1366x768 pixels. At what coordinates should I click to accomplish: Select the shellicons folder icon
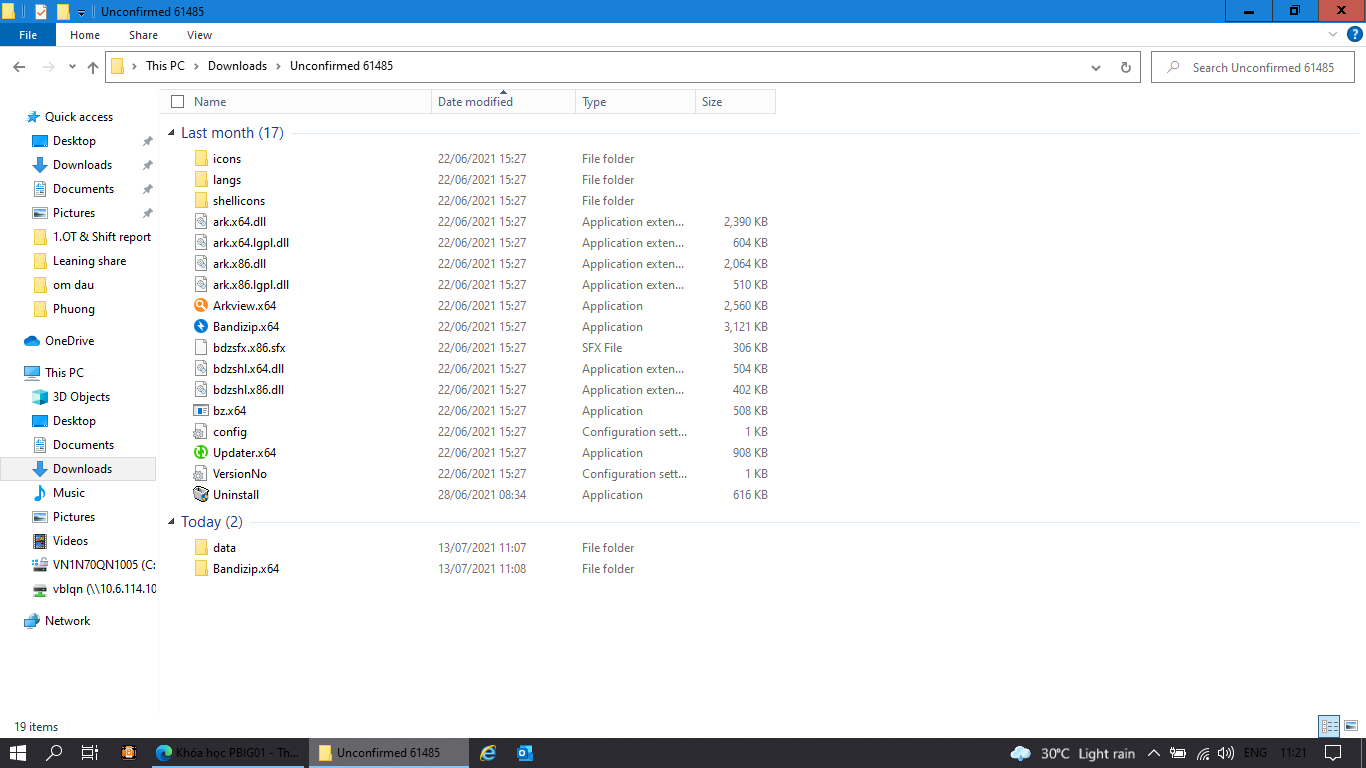coord(201,201)
